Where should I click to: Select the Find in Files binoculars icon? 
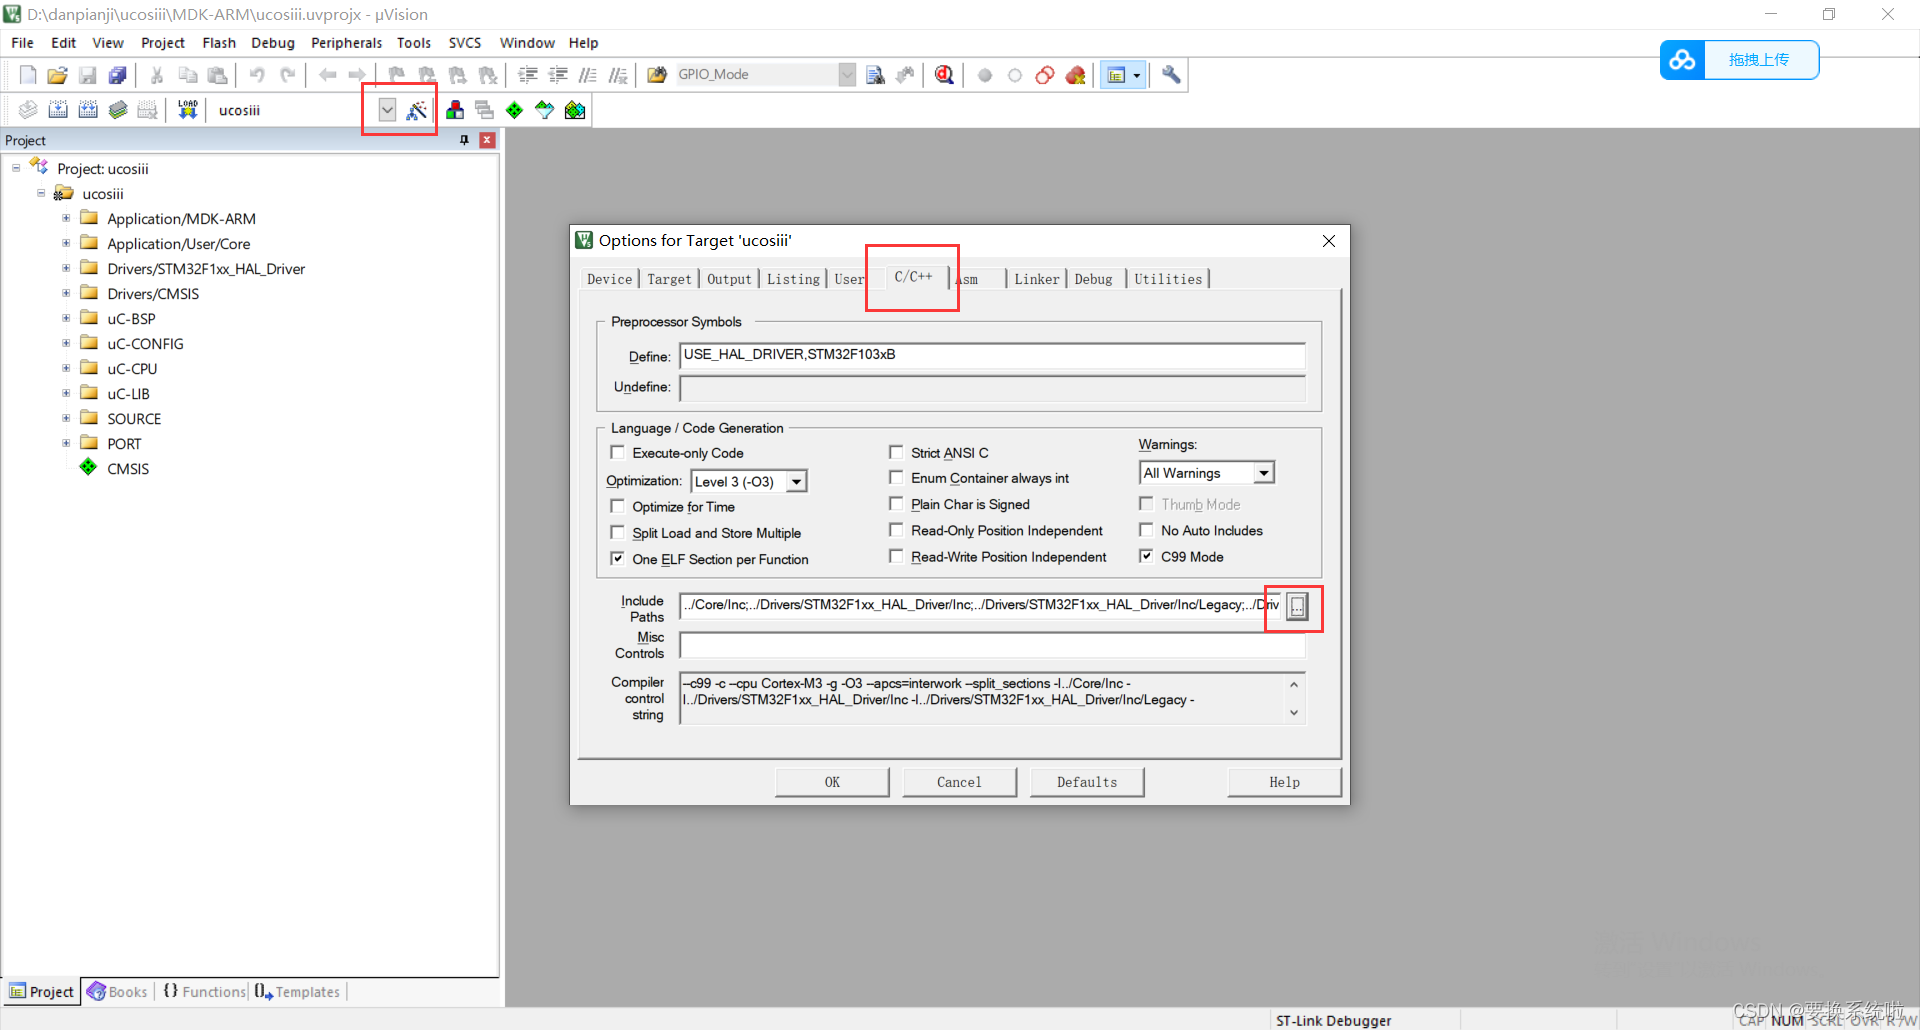tap(874, 75)
